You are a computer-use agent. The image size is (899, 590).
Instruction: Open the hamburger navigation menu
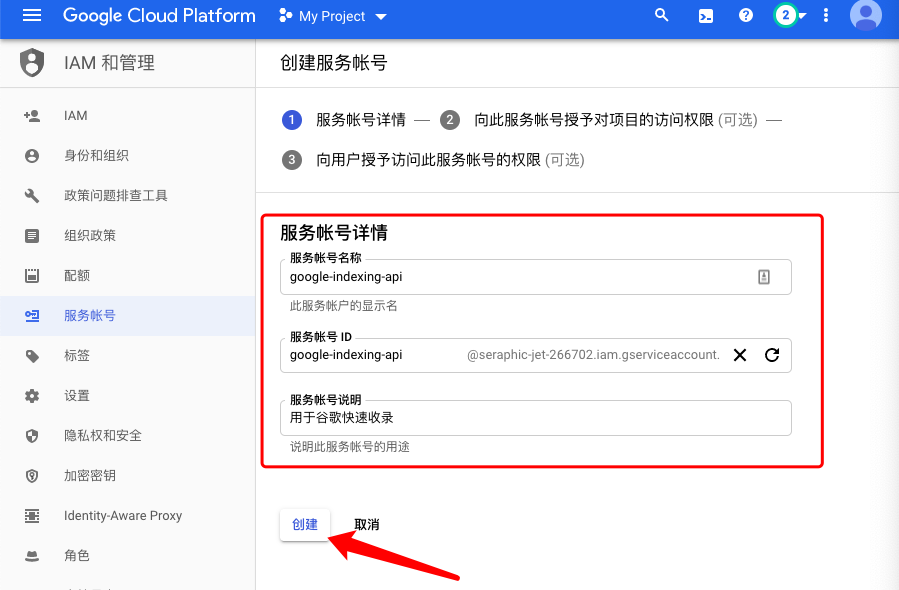click(32, 15)
